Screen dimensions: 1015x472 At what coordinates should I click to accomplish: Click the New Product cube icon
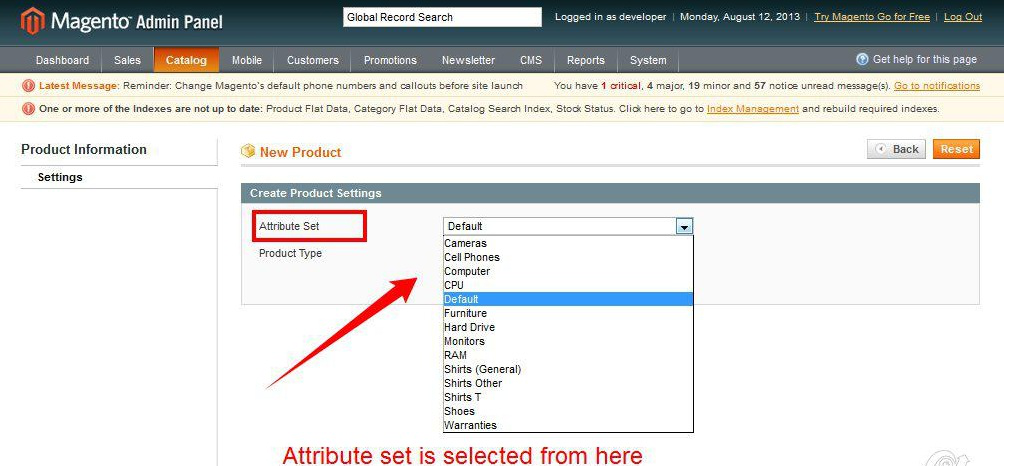click(x=248, y=152)
